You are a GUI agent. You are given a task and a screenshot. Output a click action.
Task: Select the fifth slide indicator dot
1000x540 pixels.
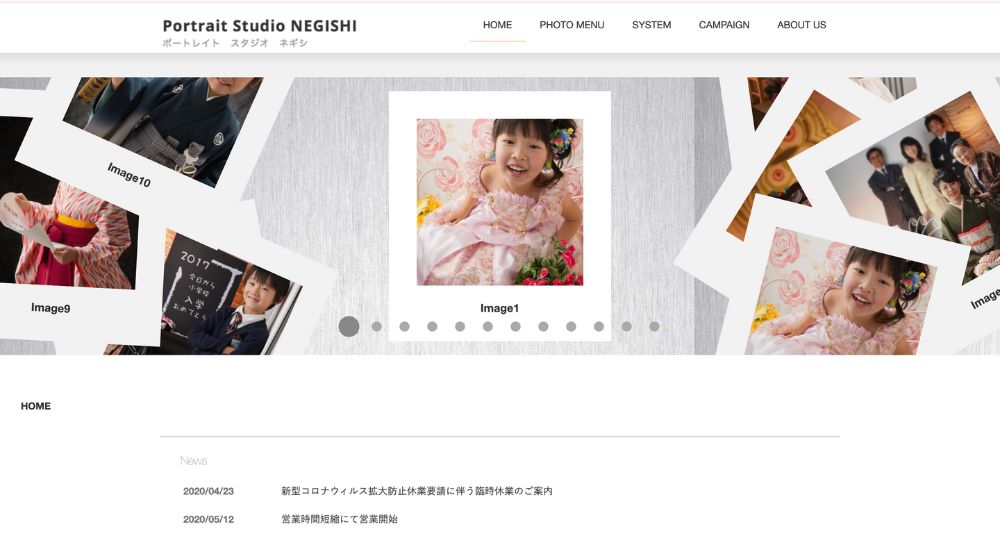tap(460, 326)
